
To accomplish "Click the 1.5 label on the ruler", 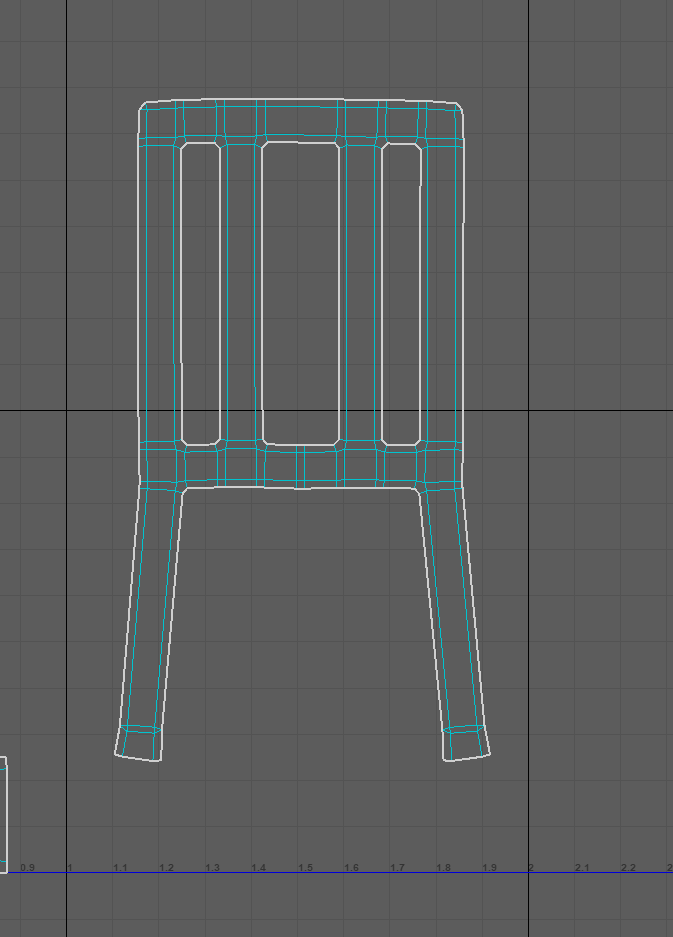I will click(305, 867).
